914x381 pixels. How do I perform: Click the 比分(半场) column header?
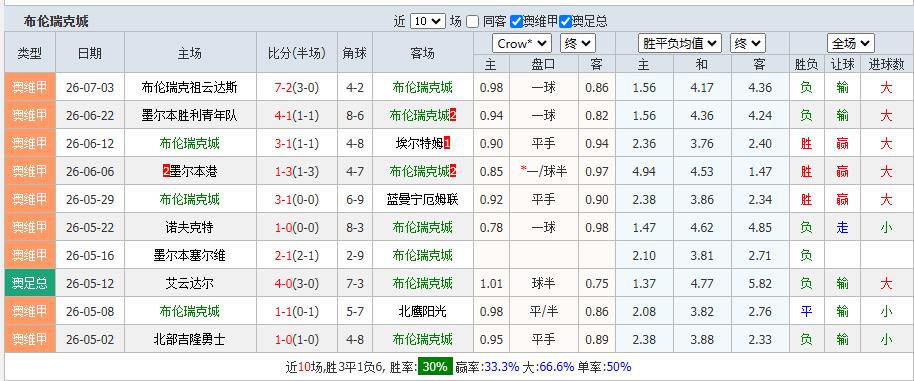[x=297, y=54]
